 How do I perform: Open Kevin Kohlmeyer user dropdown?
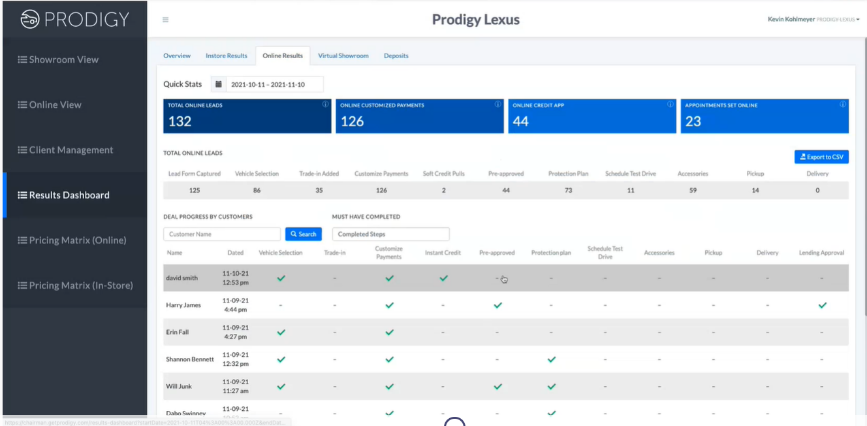813,19
